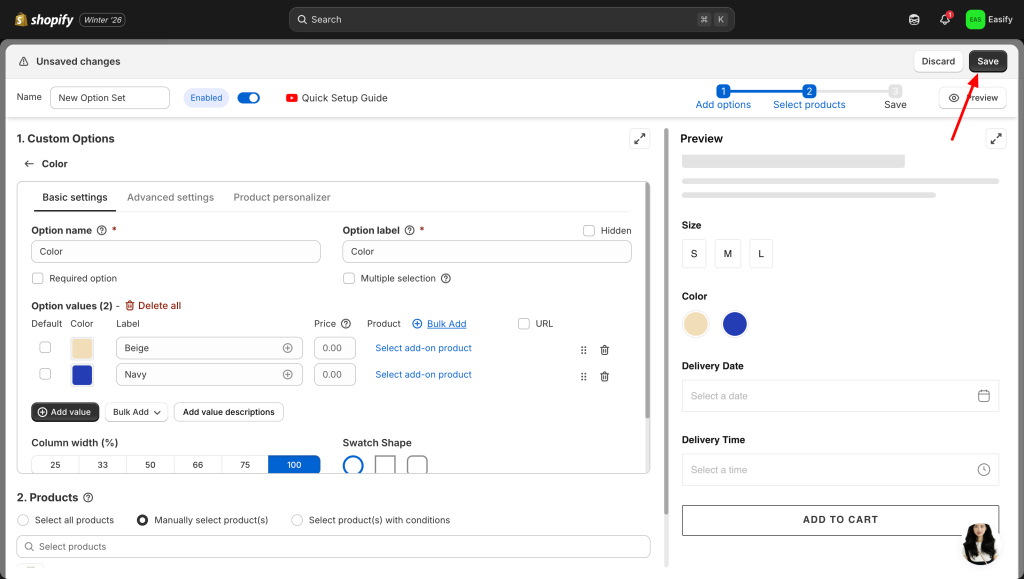The image size is (1024, 579).
Task: Open the Bulk Add dropdown button
Action: tap(136, 412)
